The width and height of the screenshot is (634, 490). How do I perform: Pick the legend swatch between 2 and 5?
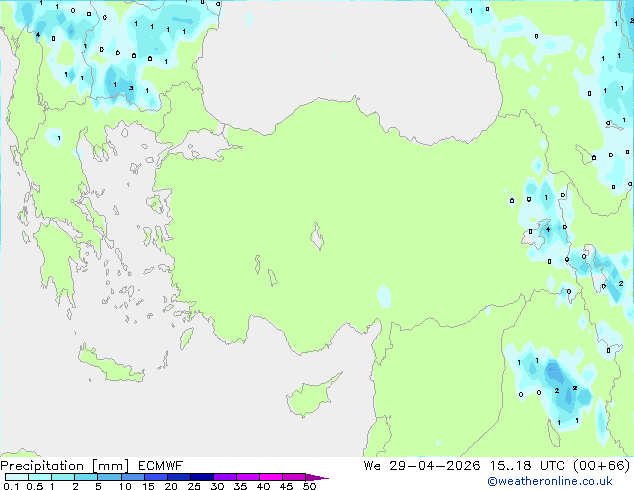click(86, 477)
